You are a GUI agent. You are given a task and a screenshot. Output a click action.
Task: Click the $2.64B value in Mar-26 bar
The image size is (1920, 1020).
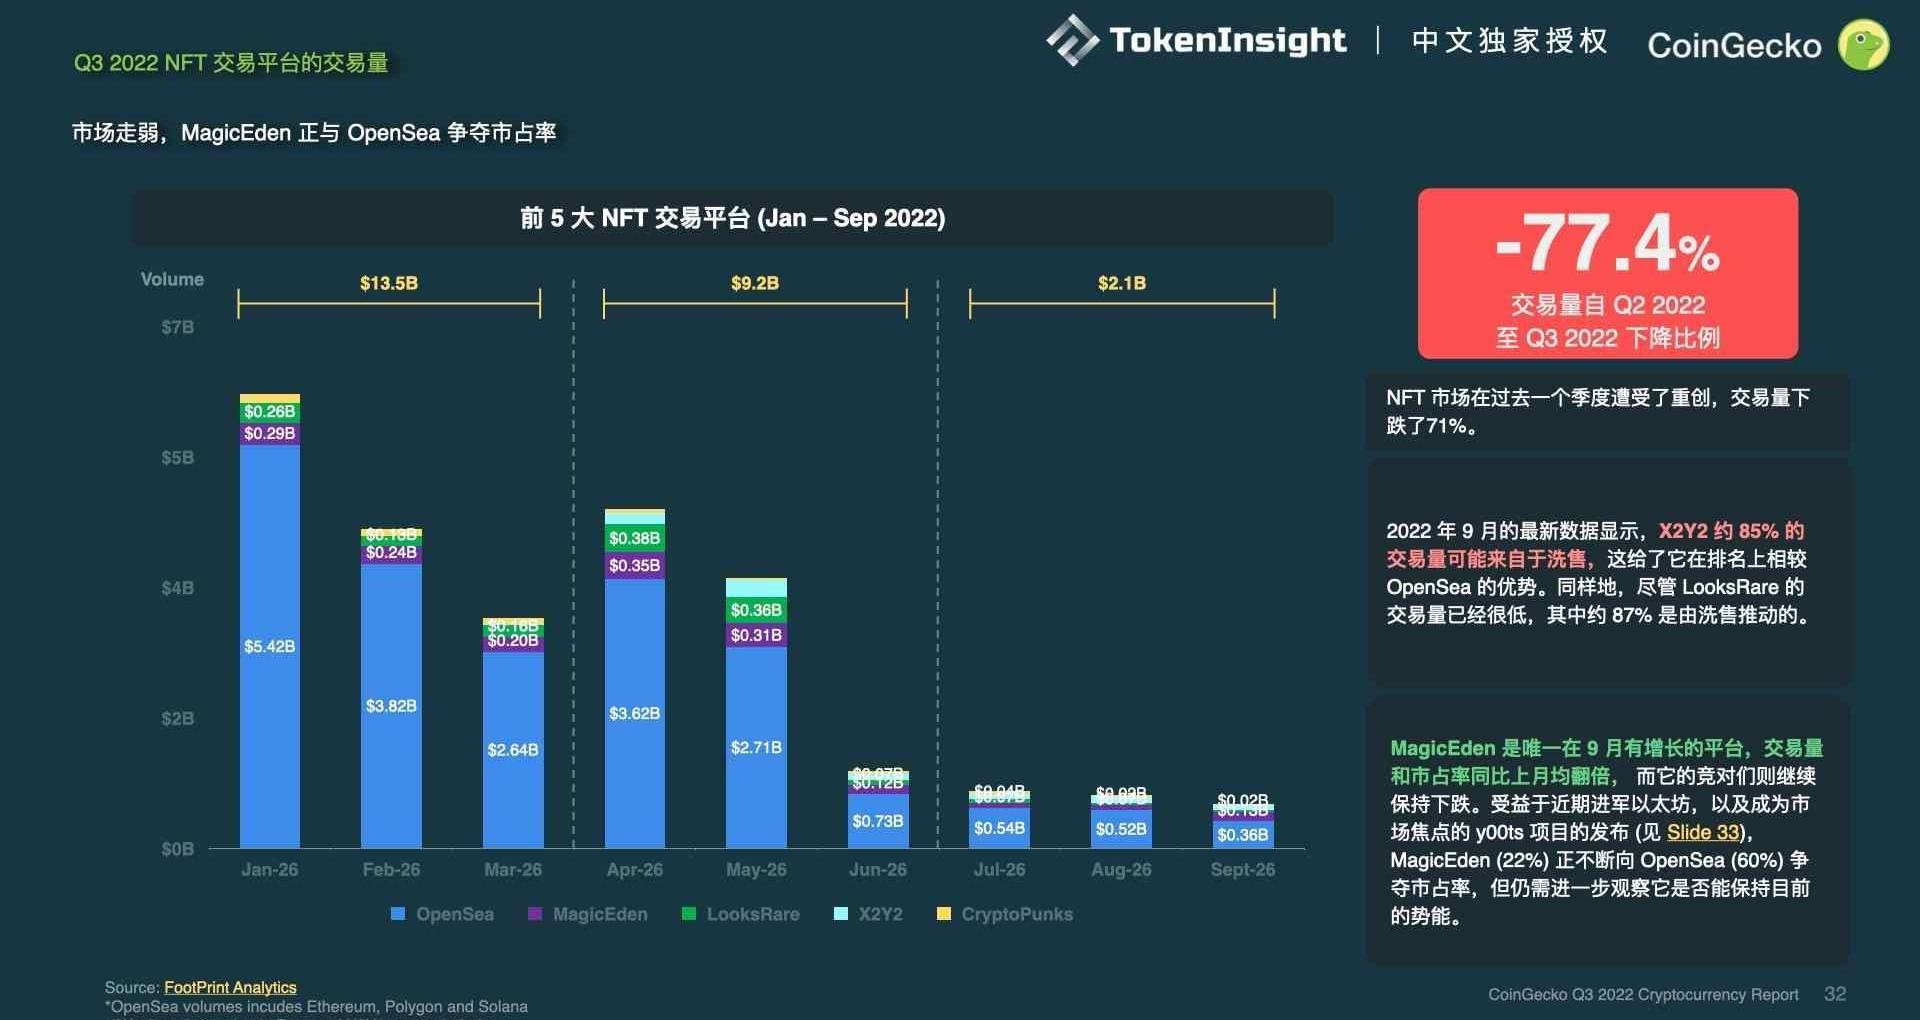[513, 750]
